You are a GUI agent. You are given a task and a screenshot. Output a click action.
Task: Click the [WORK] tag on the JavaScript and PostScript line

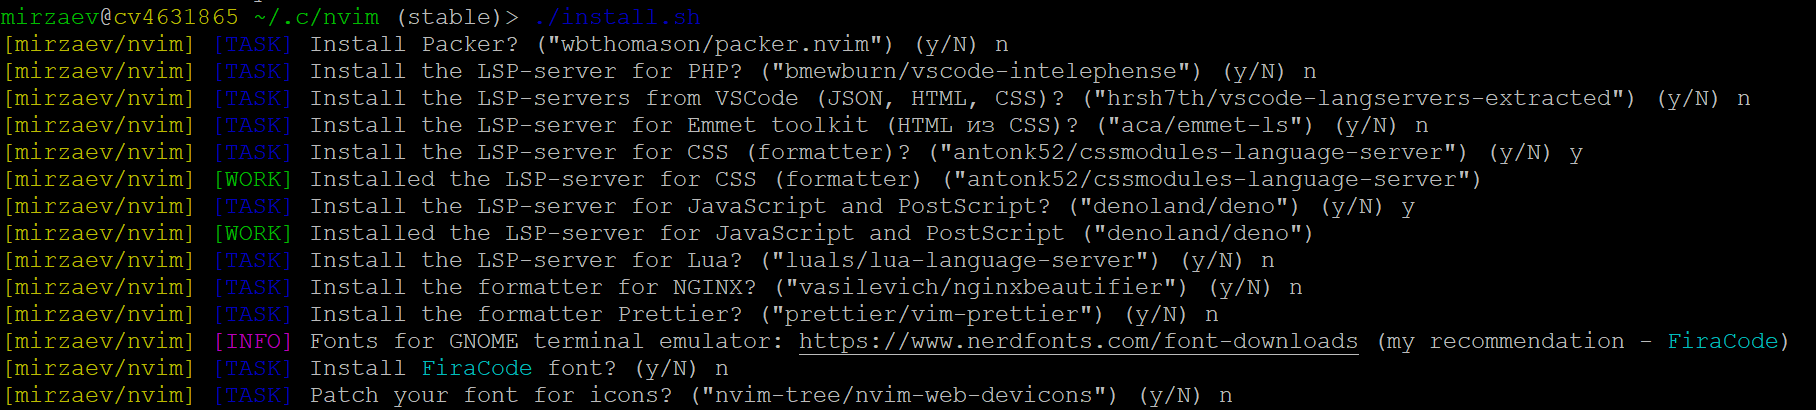point(253,234)
